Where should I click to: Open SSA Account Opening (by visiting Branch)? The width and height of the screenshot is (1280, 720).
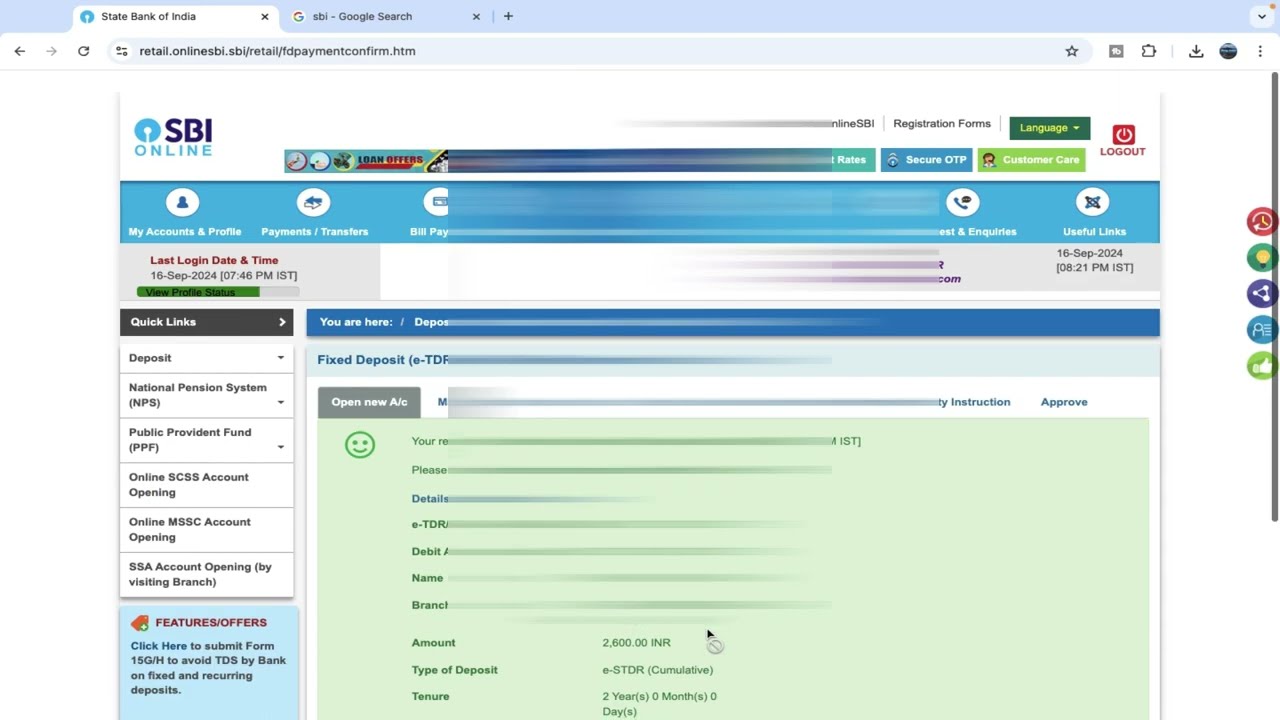207,575
